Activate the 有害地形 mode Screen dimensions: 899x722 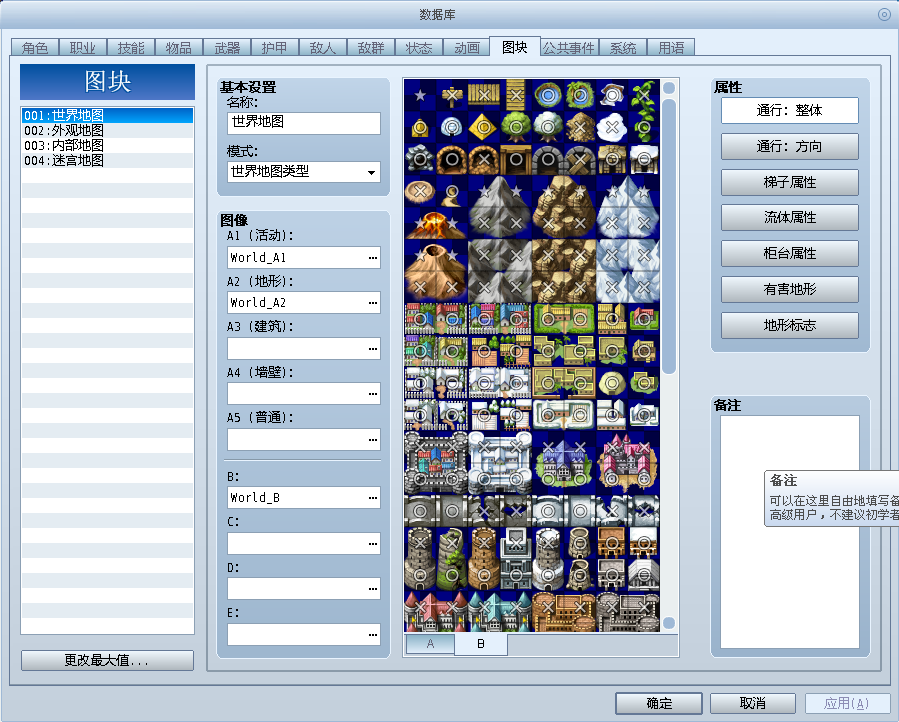(789, 290)
